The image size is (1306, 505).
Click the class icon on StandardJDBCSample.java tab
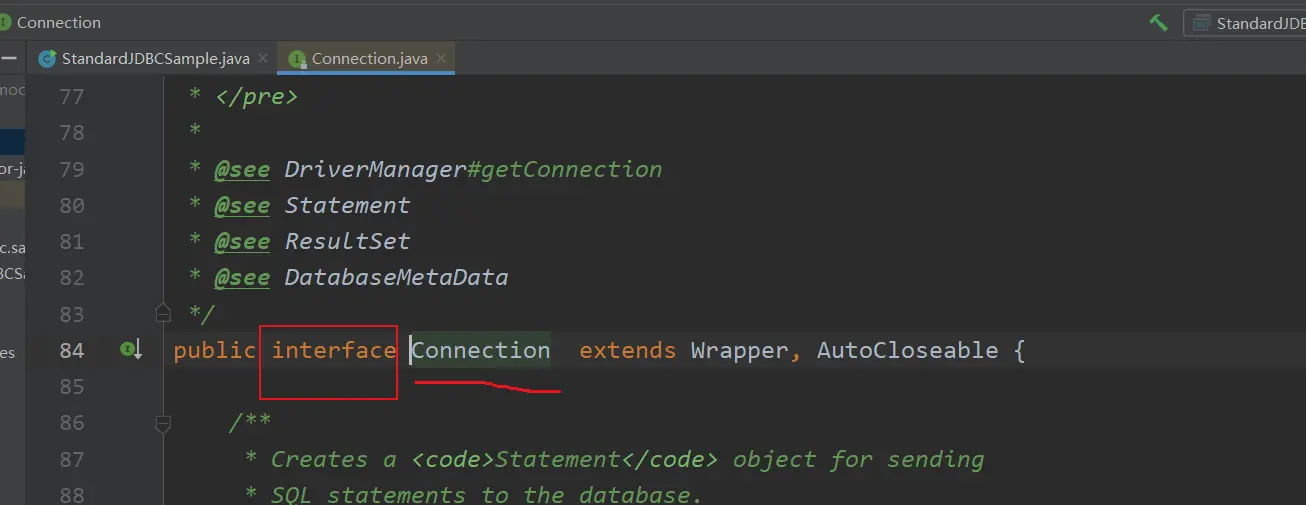[x=47, y=59]
